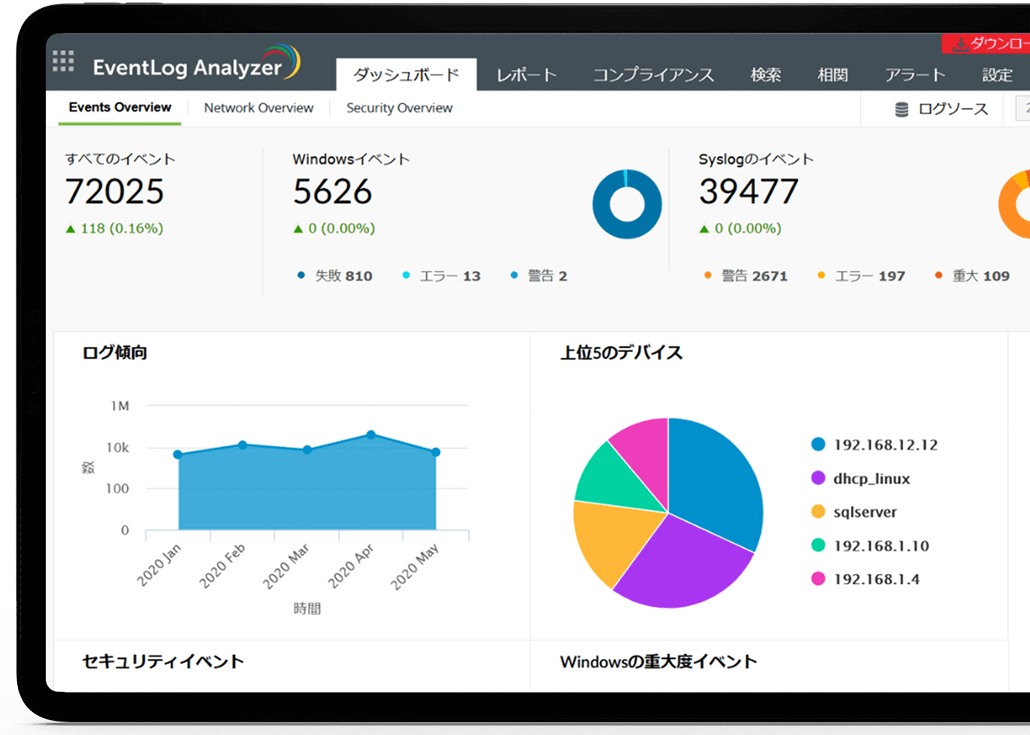1030x735 pixels.
Task: Toggle 192.168.1.10 legend entry
Action: 870,546
